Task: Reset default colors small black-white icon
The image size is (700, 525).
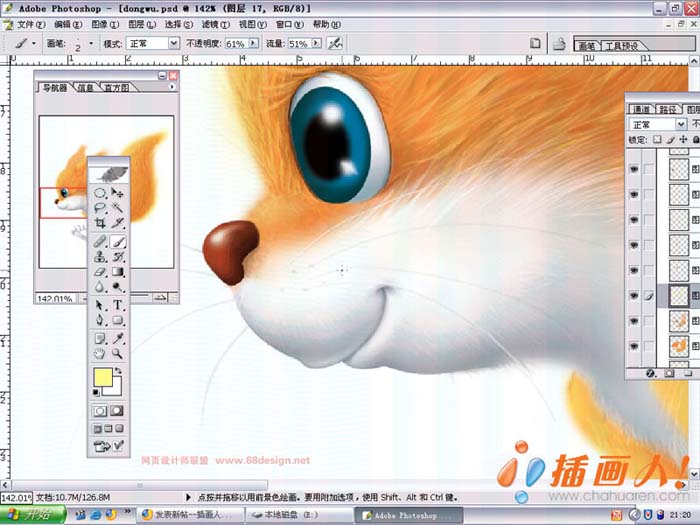Action: [96, 393]
